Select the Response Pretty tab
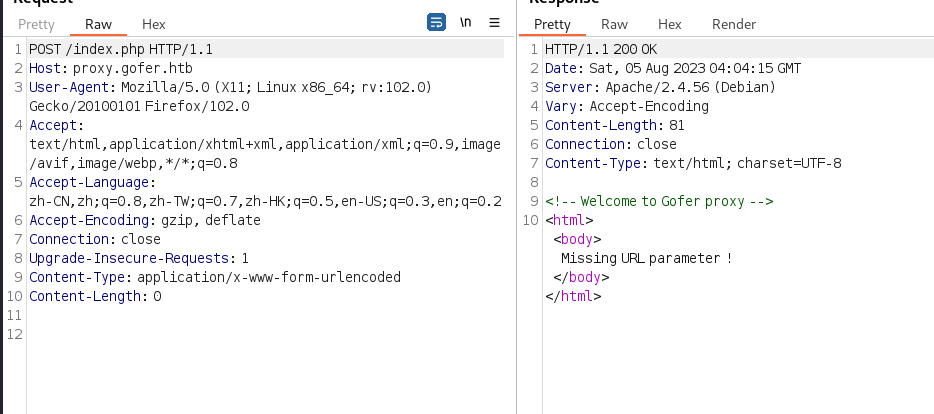The width and height of the screenshot is (934, 414). [x=552, y=24]
